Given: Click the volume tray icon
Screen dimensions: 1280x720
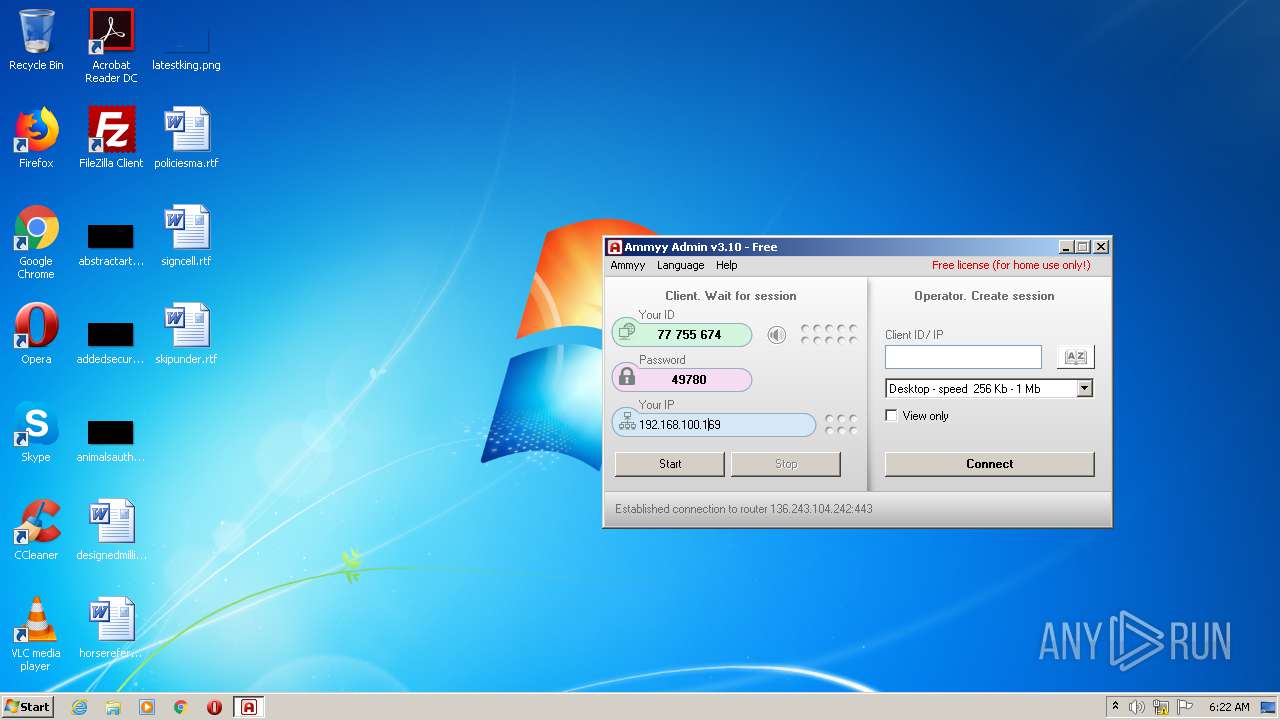Looking at the screenshot, I should (1137, 707).
